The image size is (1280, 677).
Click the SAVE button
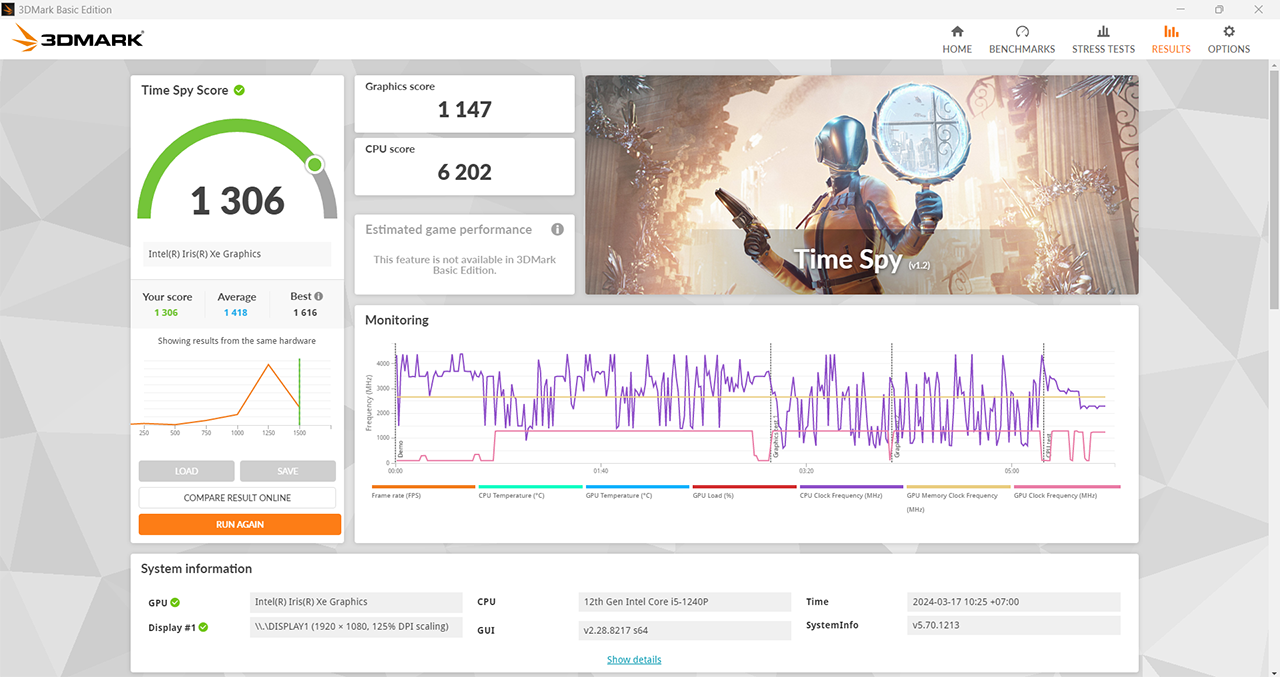[x=288, y=471]
